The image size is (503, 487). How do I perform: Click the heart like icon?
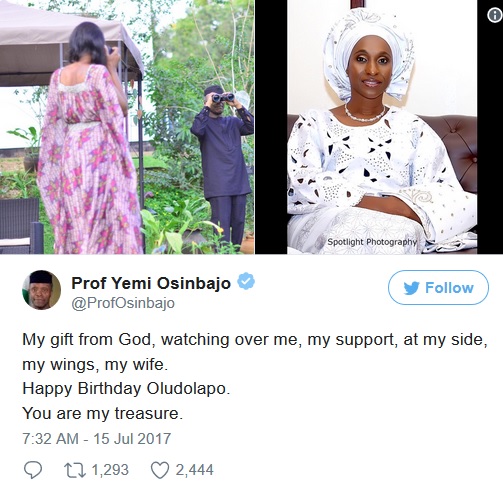point(160,470)
